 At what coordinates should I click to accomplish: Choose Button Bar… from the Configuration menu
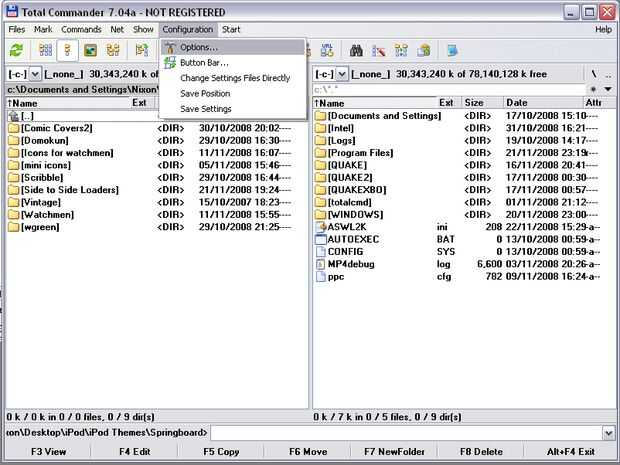pyautogui.click(x=232, y=63)
